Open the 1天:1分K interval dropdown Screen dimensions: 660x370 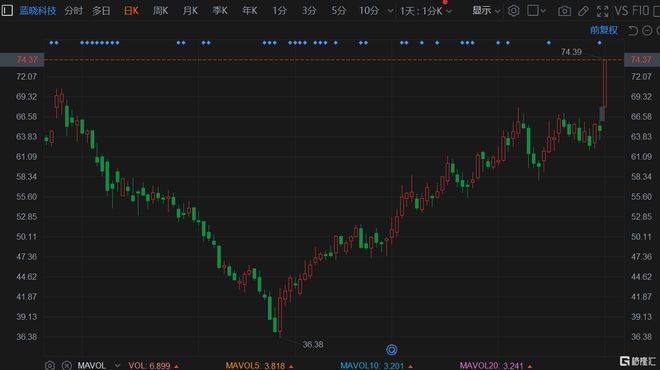point(426,11)
